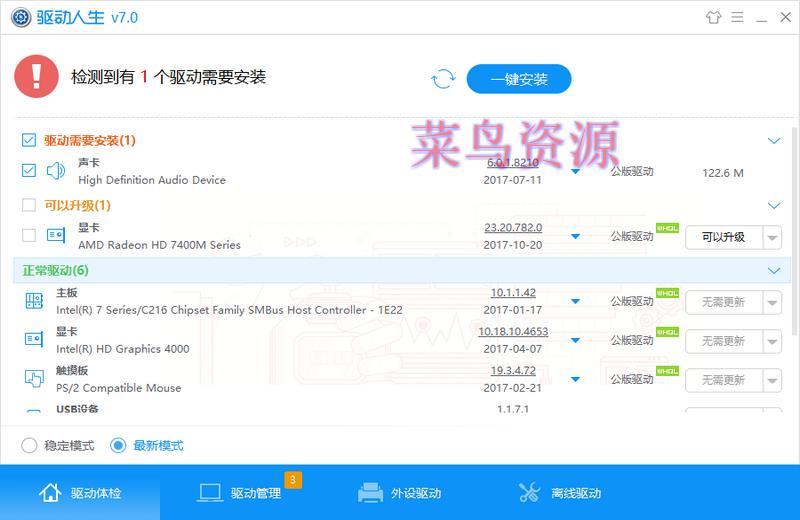Click the High Definition Audio Device name
The height and width of the screenshot is (520, 800).
click(152, 180)
